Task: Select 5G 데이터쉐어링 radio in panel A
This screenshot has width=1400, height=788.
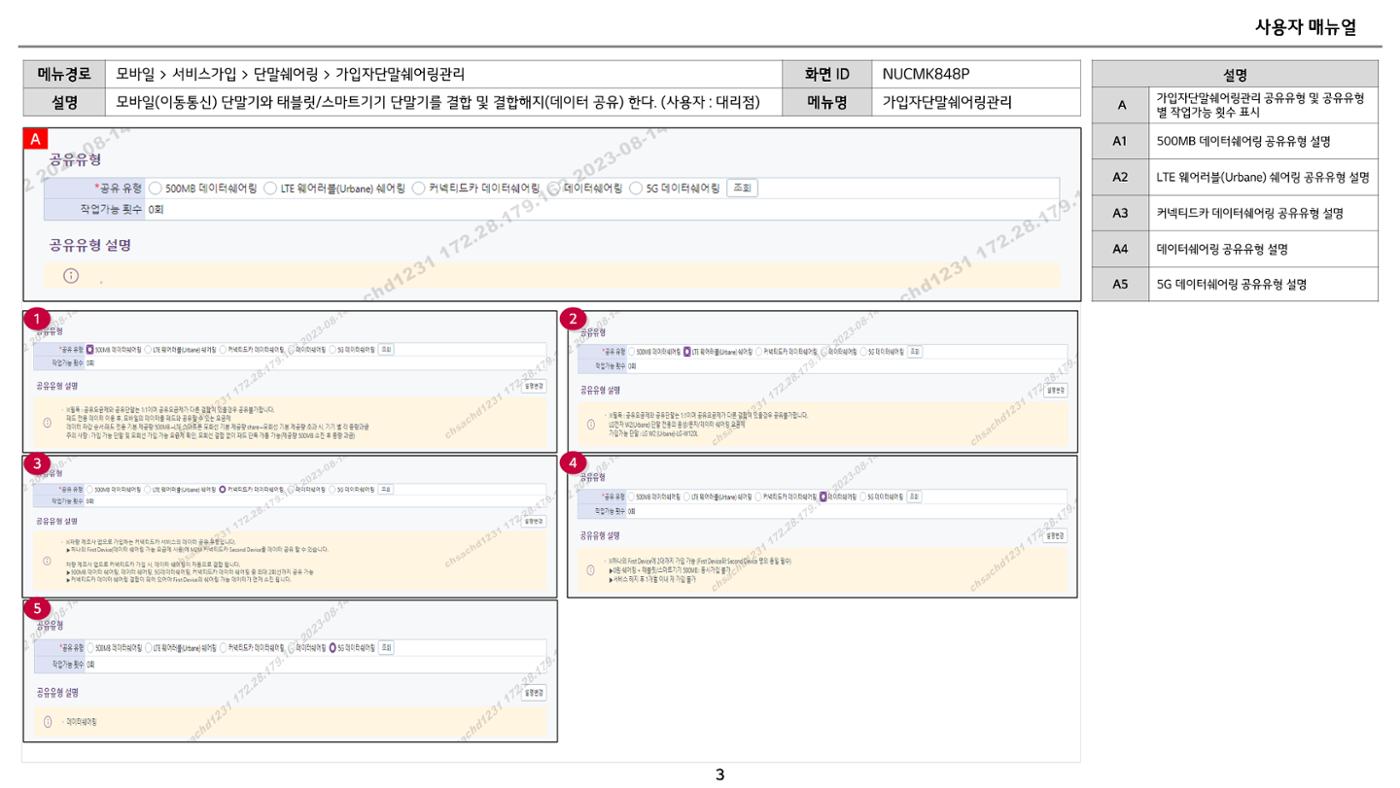Action: pos(636,188)
